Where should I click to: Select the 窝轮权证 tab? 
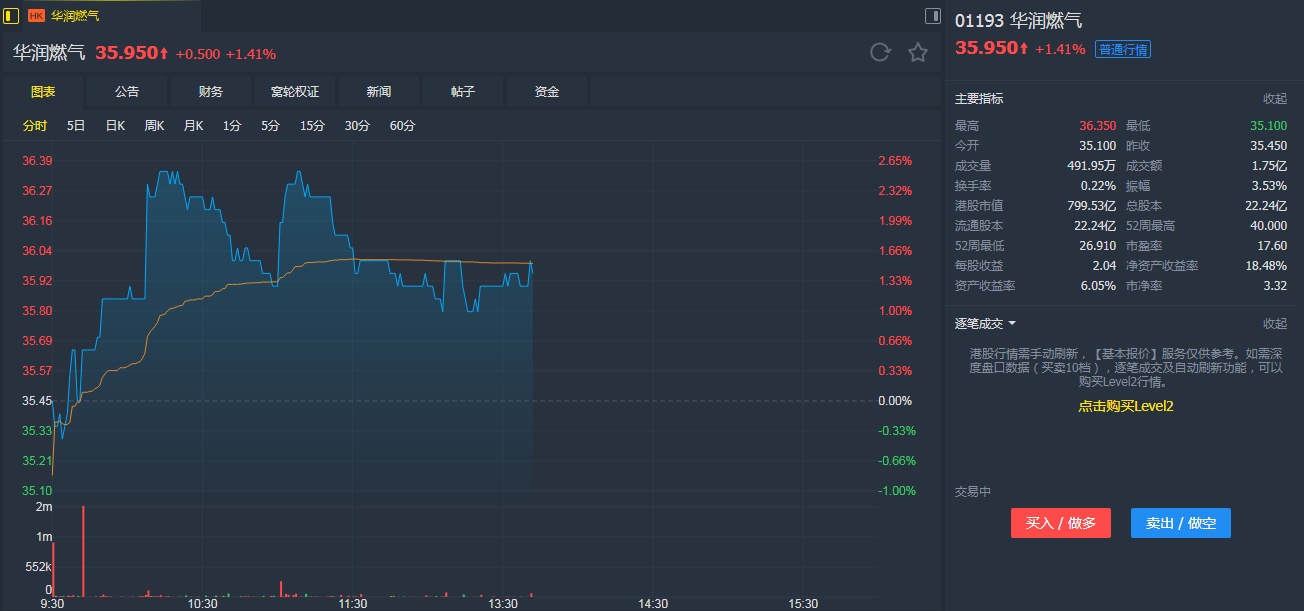[x=295, y=92]
